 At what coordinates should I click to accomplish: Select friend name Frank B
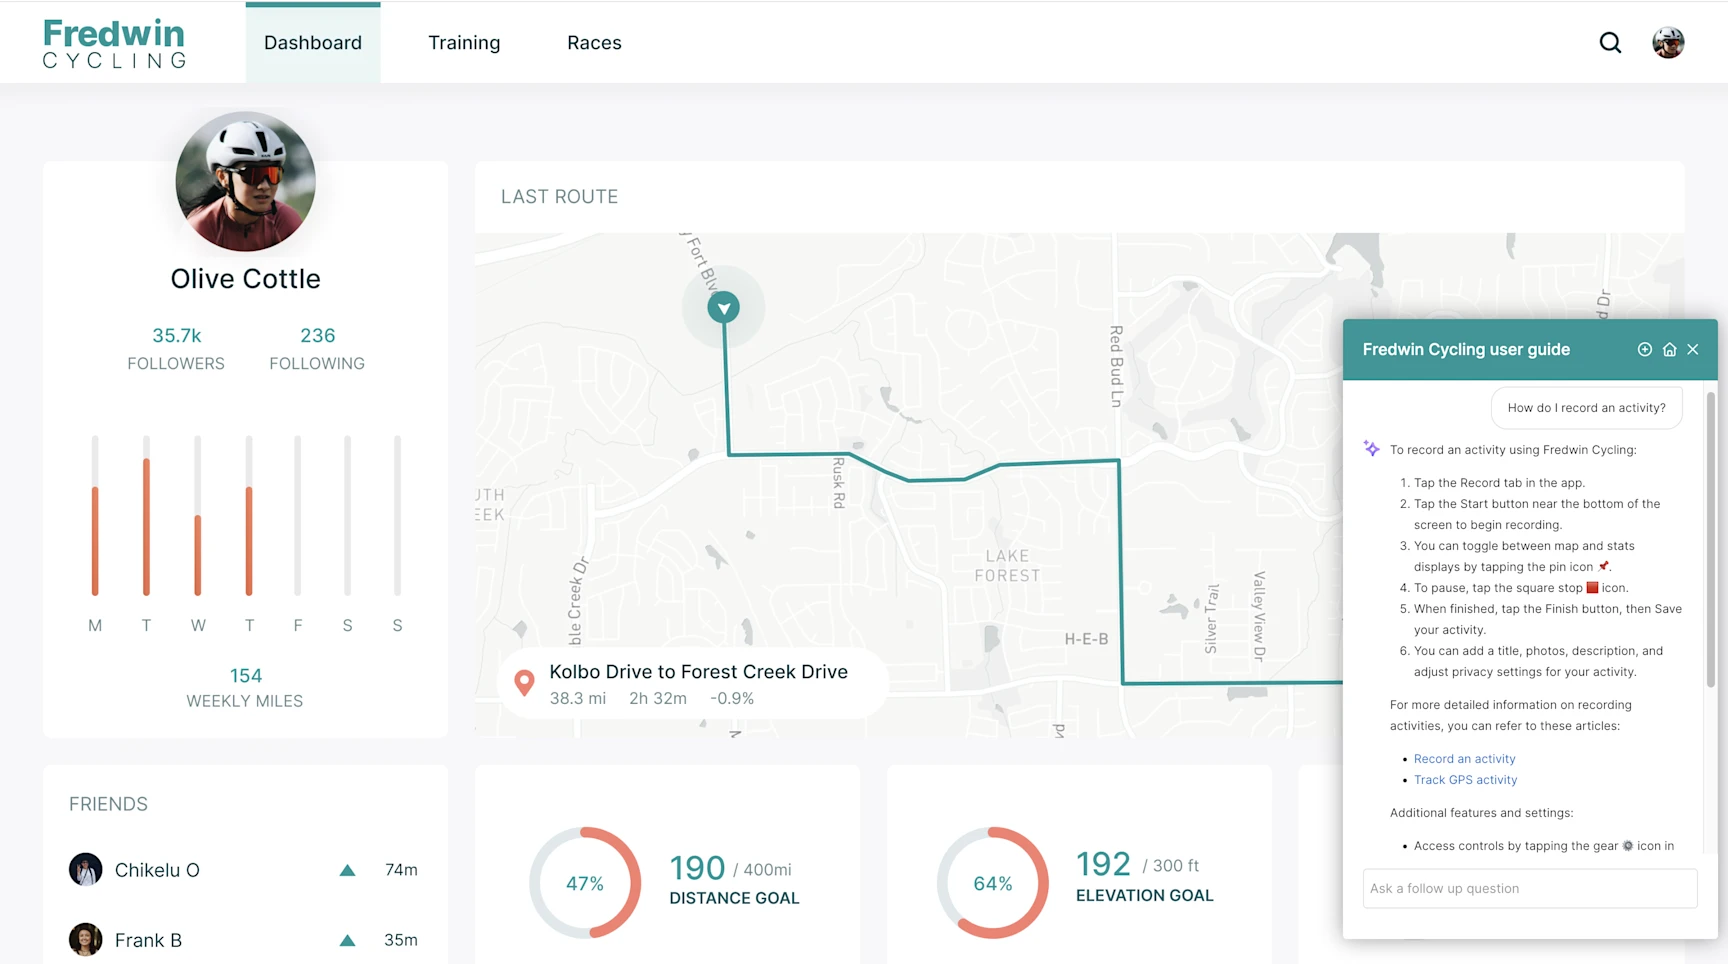pos(148,940)
